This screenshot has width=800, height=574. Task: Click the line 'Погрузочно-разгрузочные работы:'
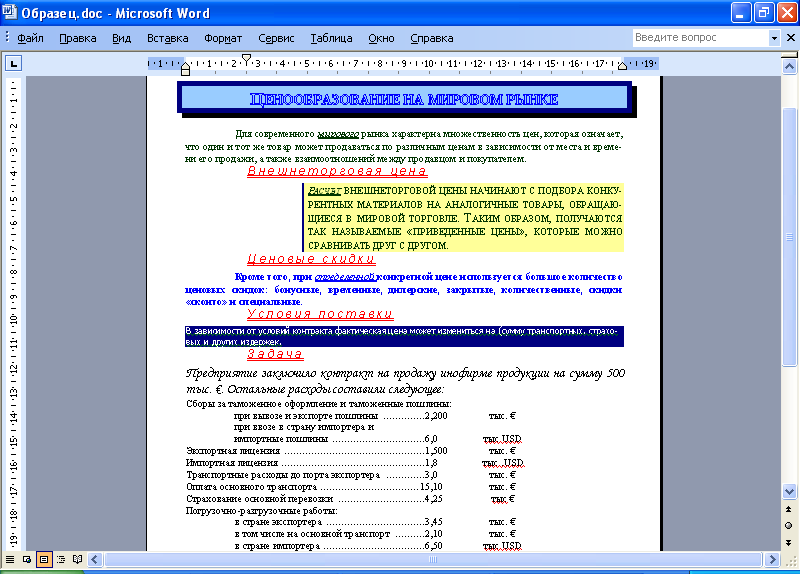pos(262,510)
